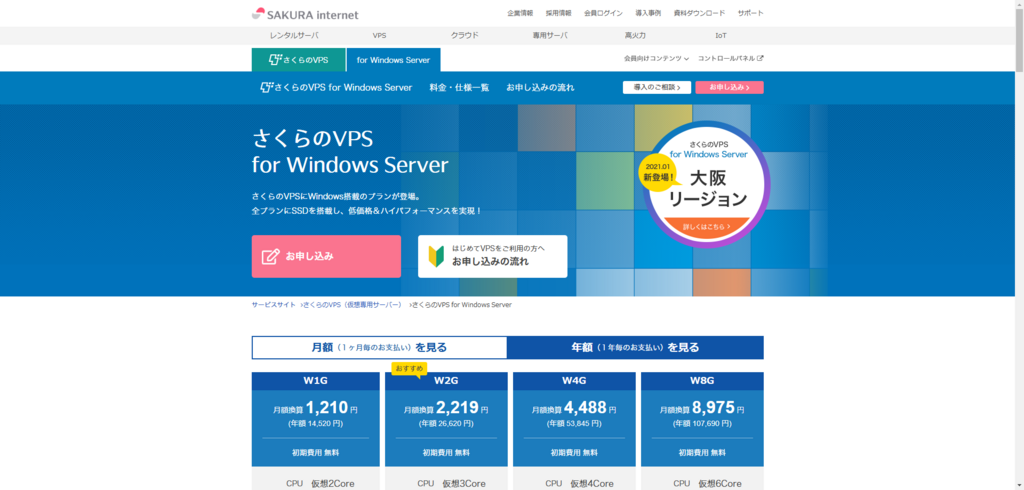Viewport: 1024px width, 490px height.
Task: Click the green-yellow beginner mark icon
Action: click(436, 256)
